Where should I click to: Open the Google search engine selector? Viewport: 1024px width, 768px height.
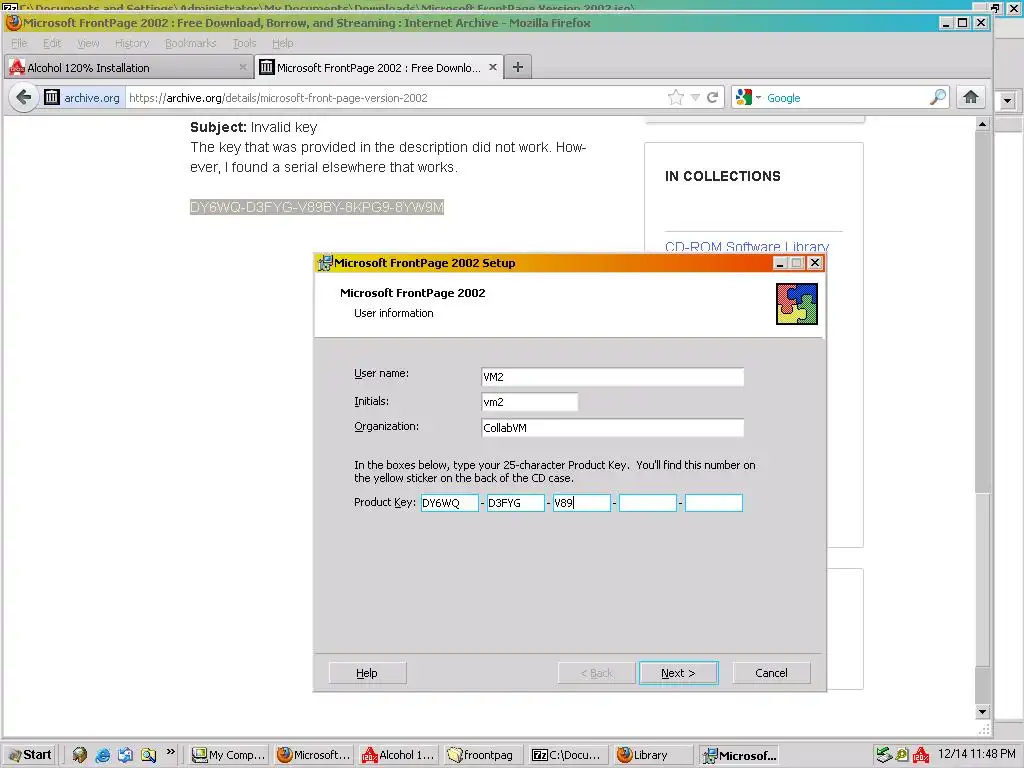(748, 98)
